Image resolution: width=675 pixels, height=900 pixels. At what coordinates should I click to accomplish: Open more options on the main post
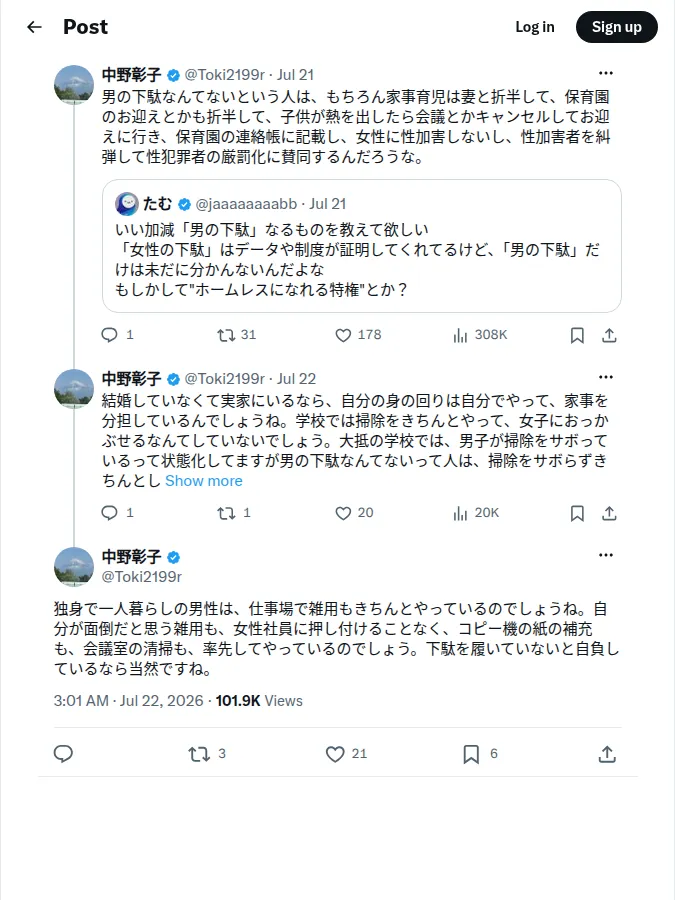[606, 555]
